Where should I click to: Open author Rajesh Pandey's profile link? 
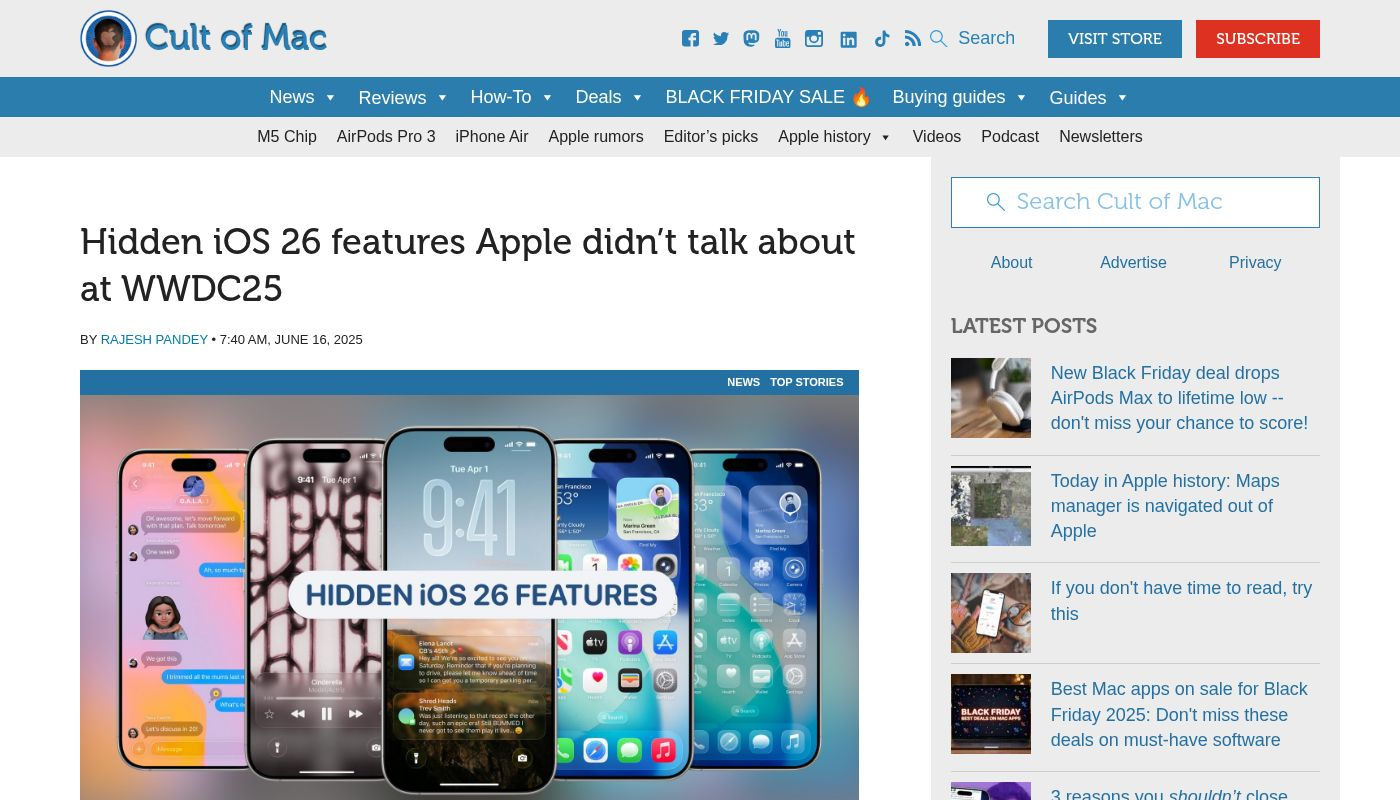click(x=154, y=340)
